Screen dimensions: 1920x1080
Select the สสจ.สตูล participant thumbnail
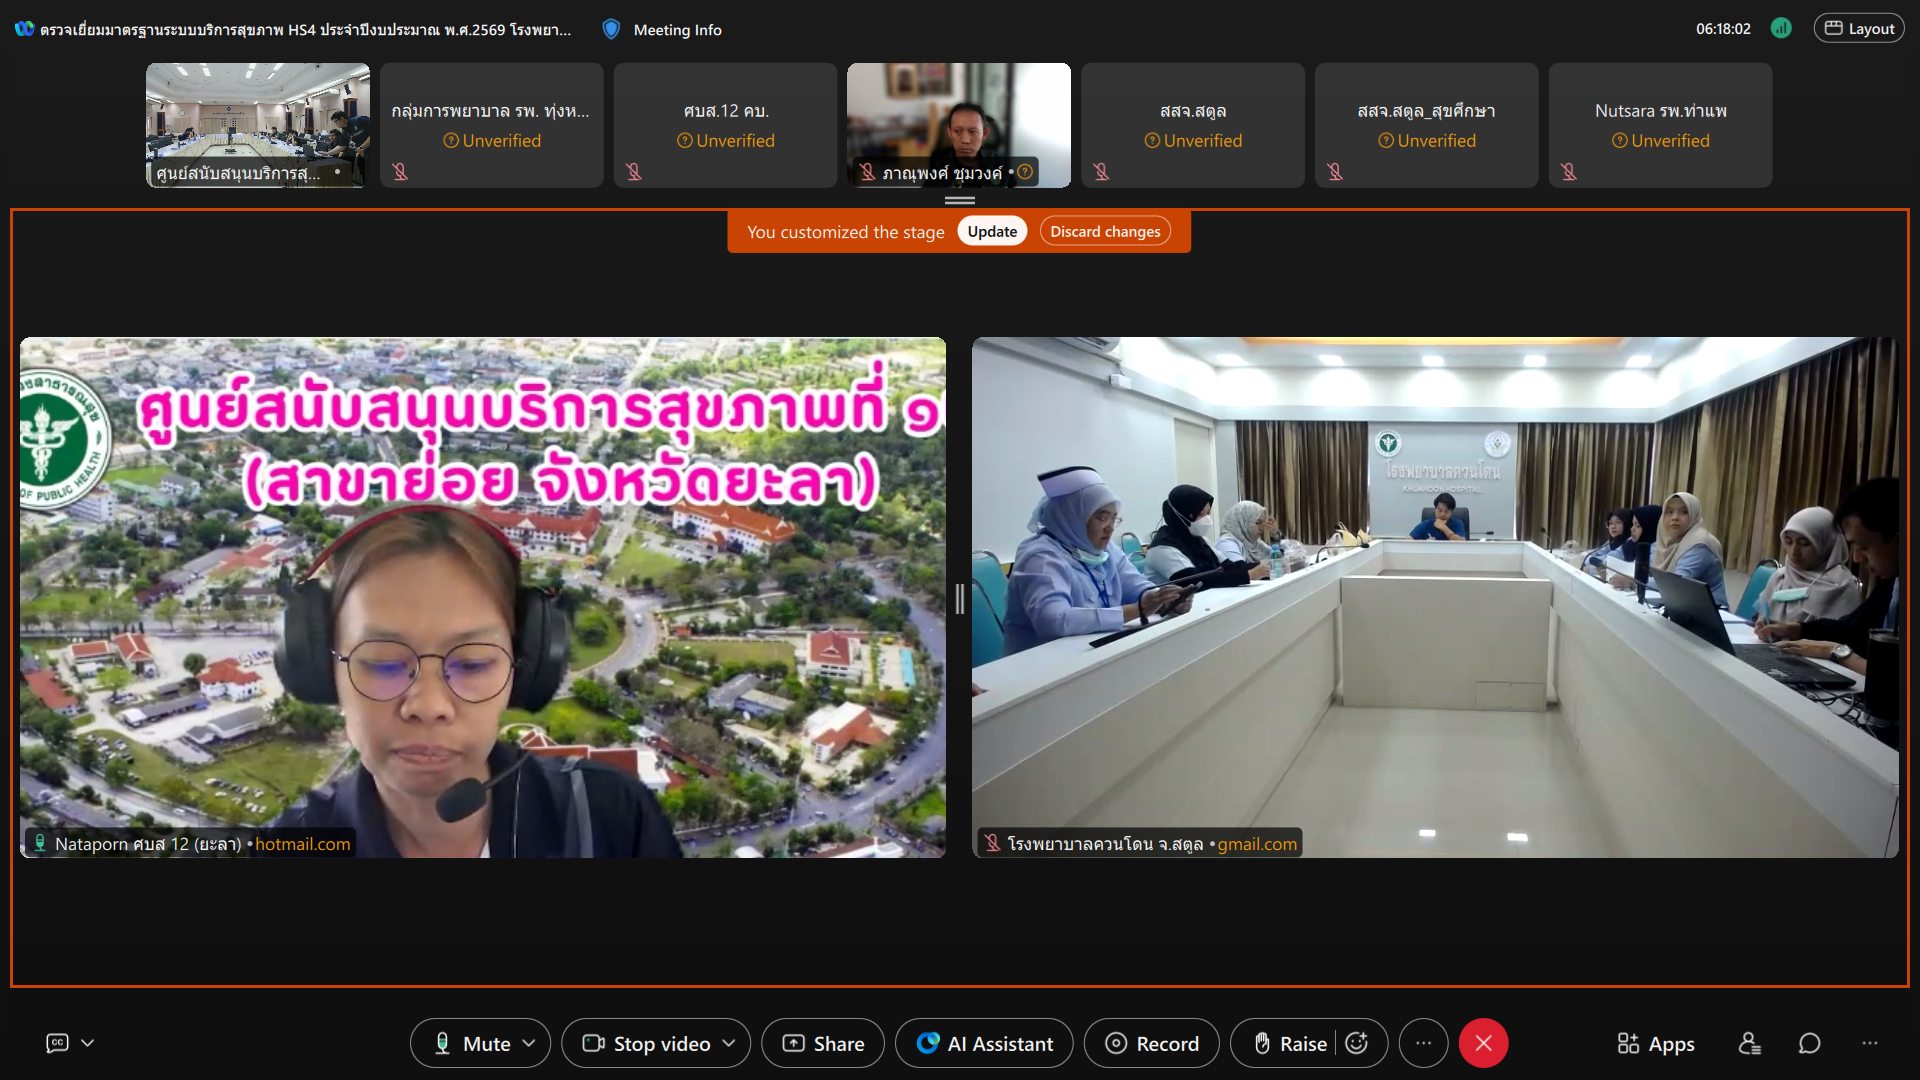click(x=1192, y=125)
